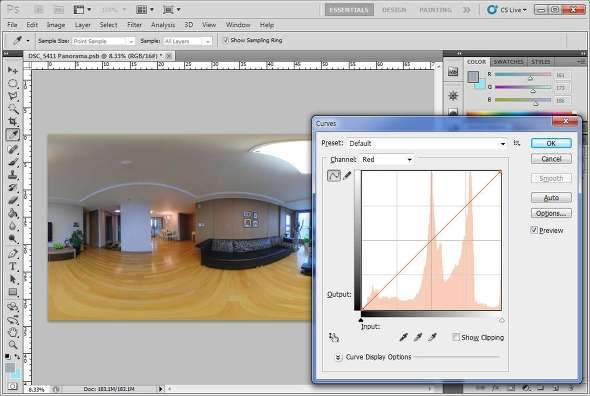
Task: Choose the edit-points curve tool in Curves
Action: [x=334, y=176]
